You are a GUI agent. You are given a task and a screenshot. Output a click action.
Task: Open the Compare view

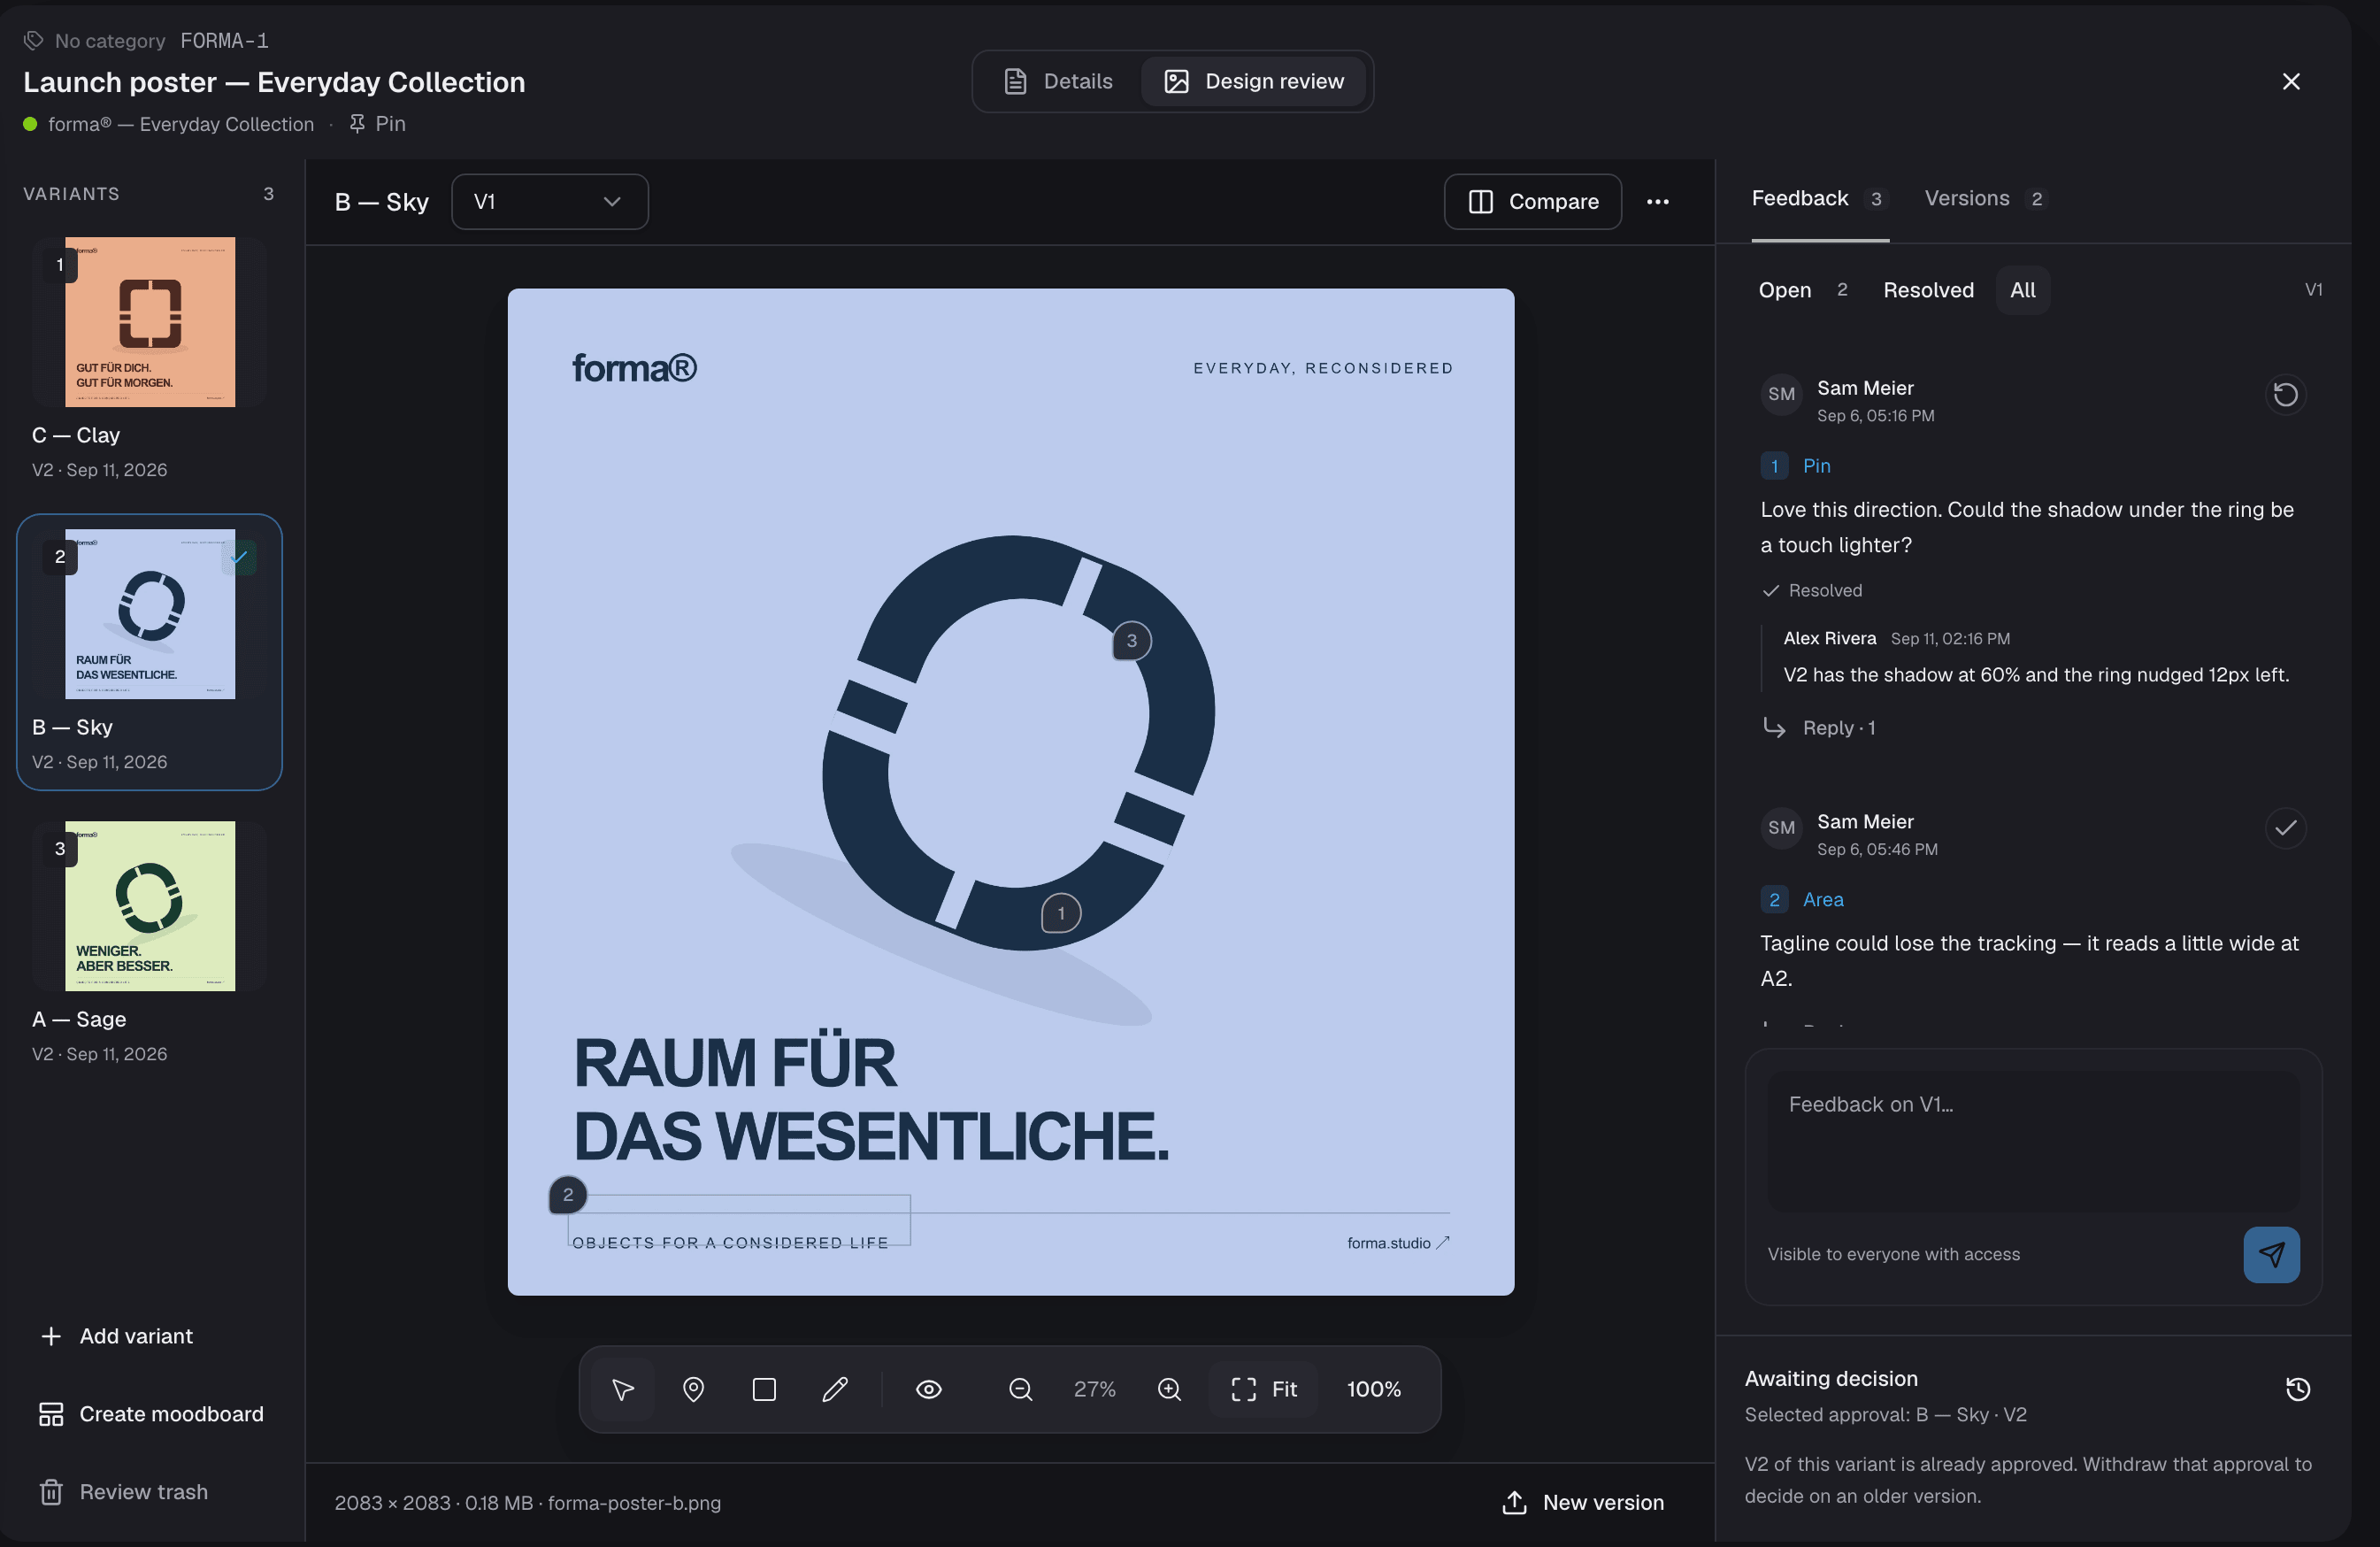click(1532, 202)
